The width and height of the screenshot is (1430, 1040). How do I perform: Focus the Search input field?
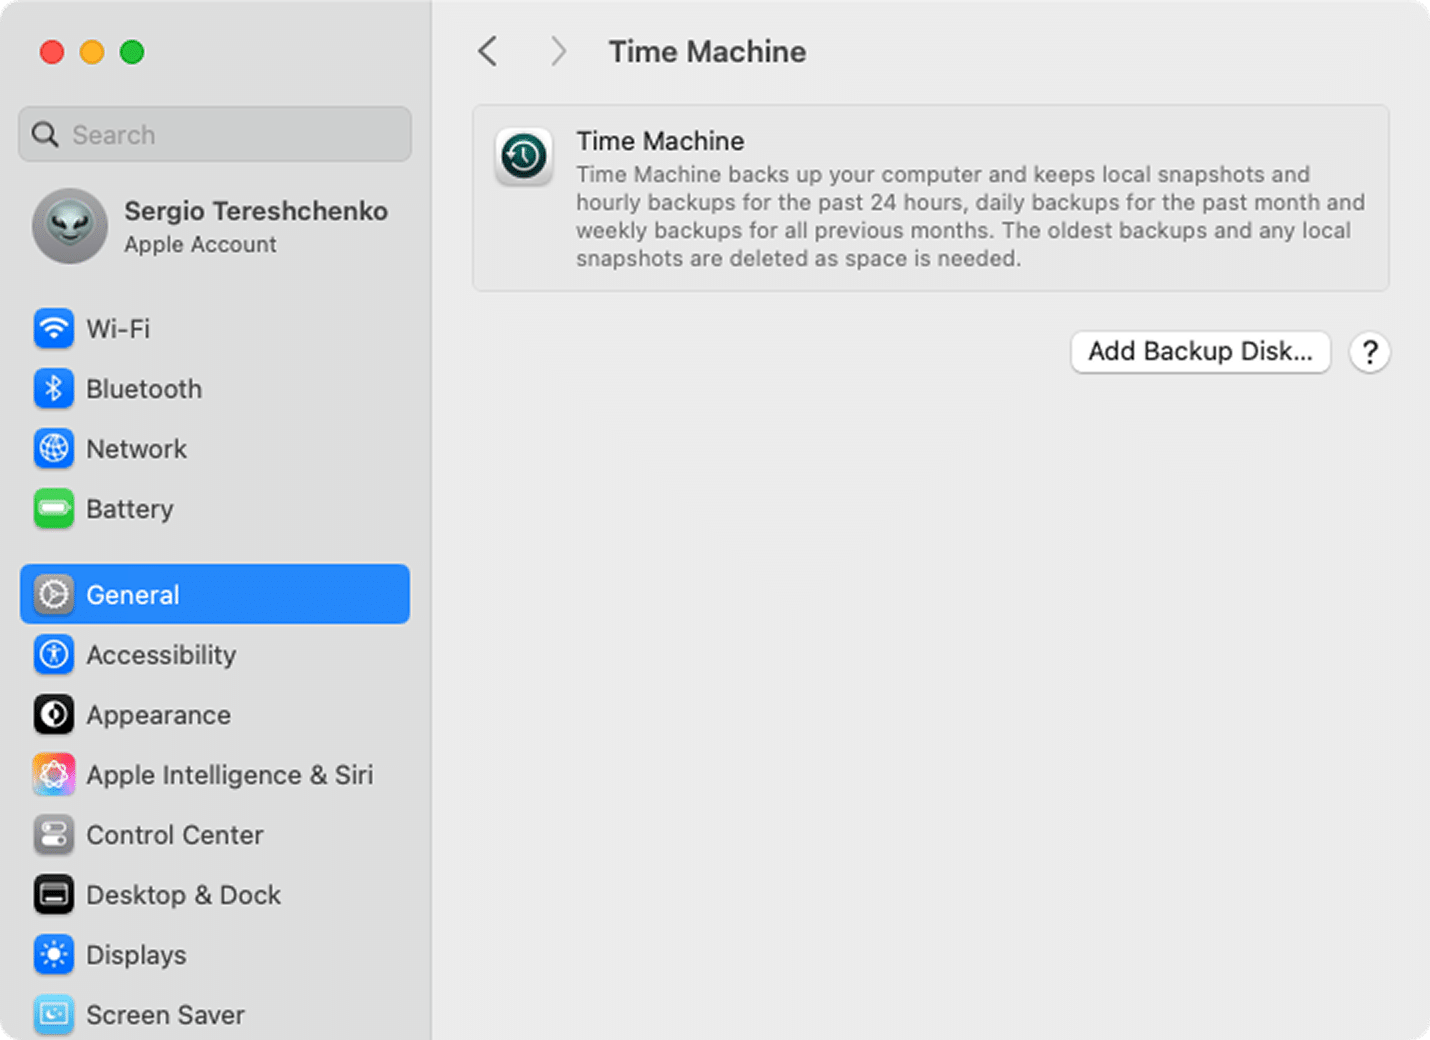[x=215, y=134]
